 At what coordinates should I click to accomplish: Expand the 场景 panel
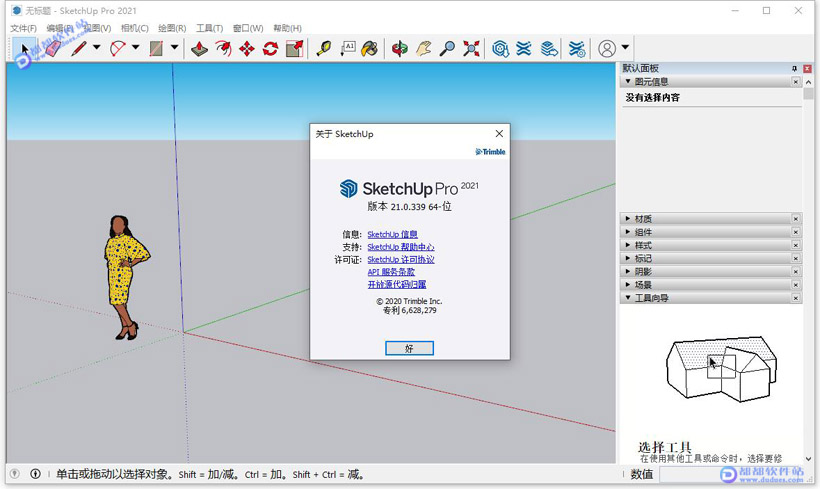(x=628, y=285)
